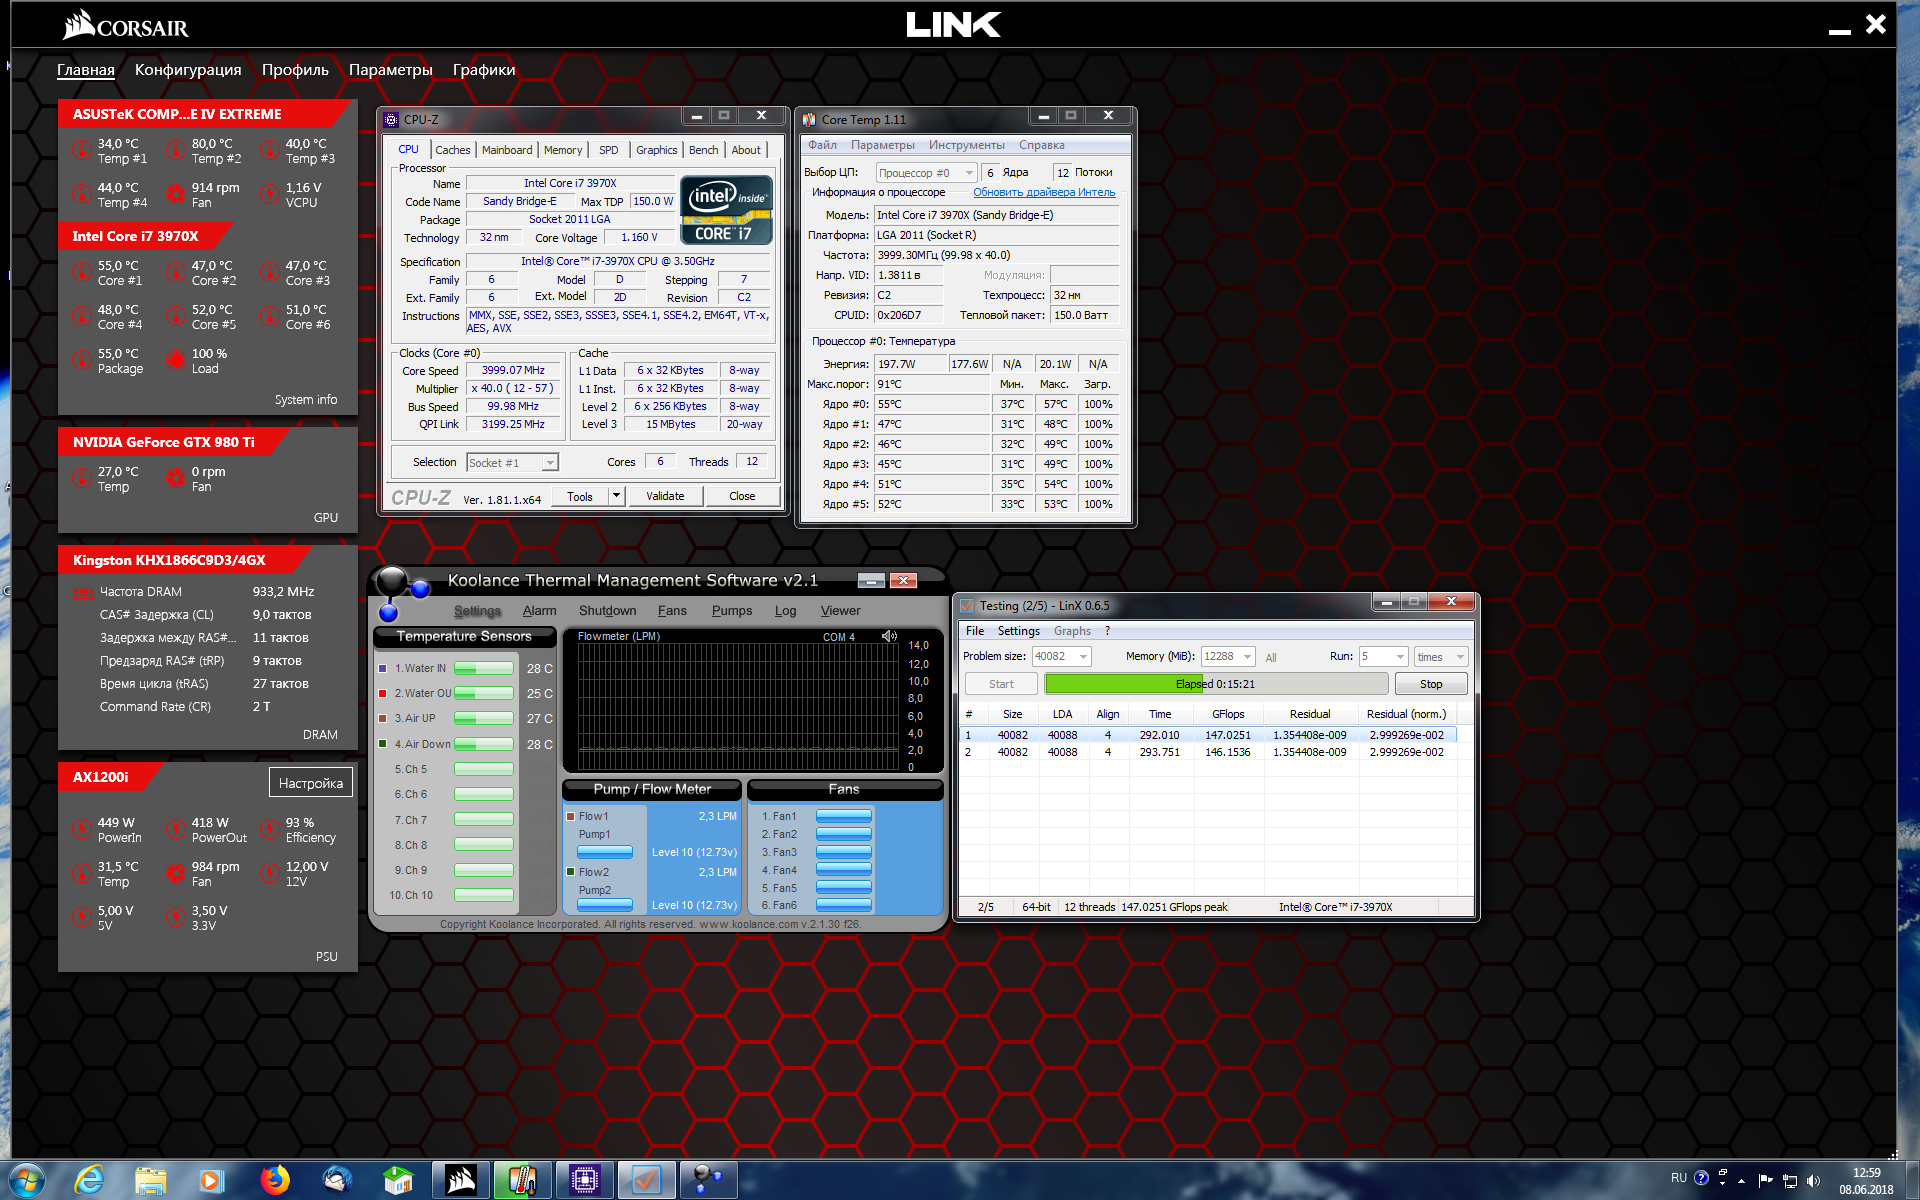The image size is (1920, 1200).
Task: Open Thunderbird mail taskbar icon
Action: click(337, 1181)
